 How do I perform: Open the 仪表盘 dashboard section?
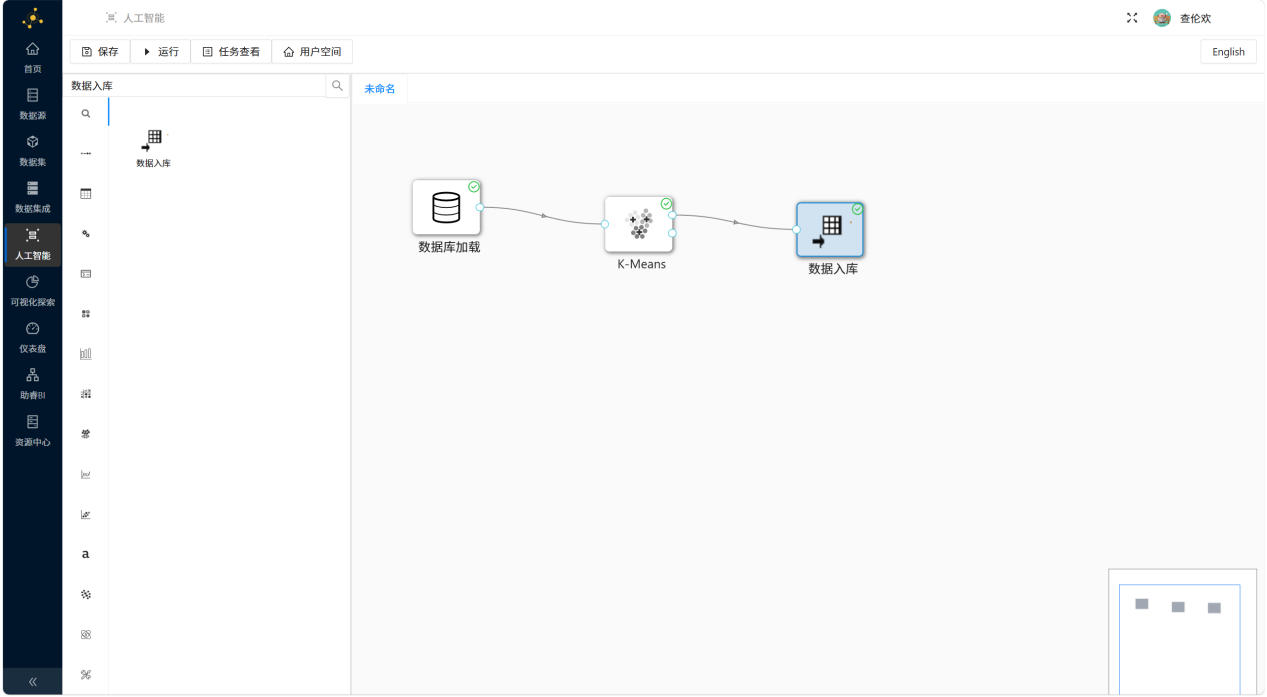click(32, 336)
